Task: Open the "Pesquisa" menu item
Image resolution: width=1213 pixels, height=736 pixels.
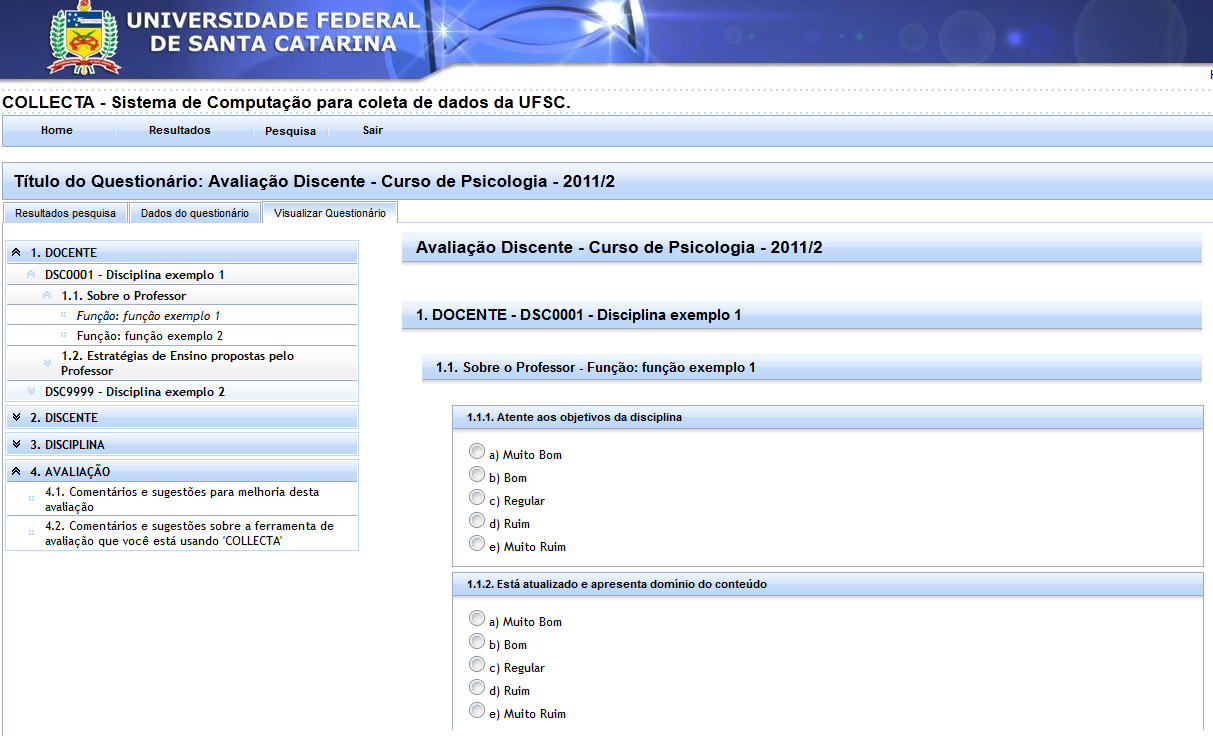Action: tap(289, 131)
